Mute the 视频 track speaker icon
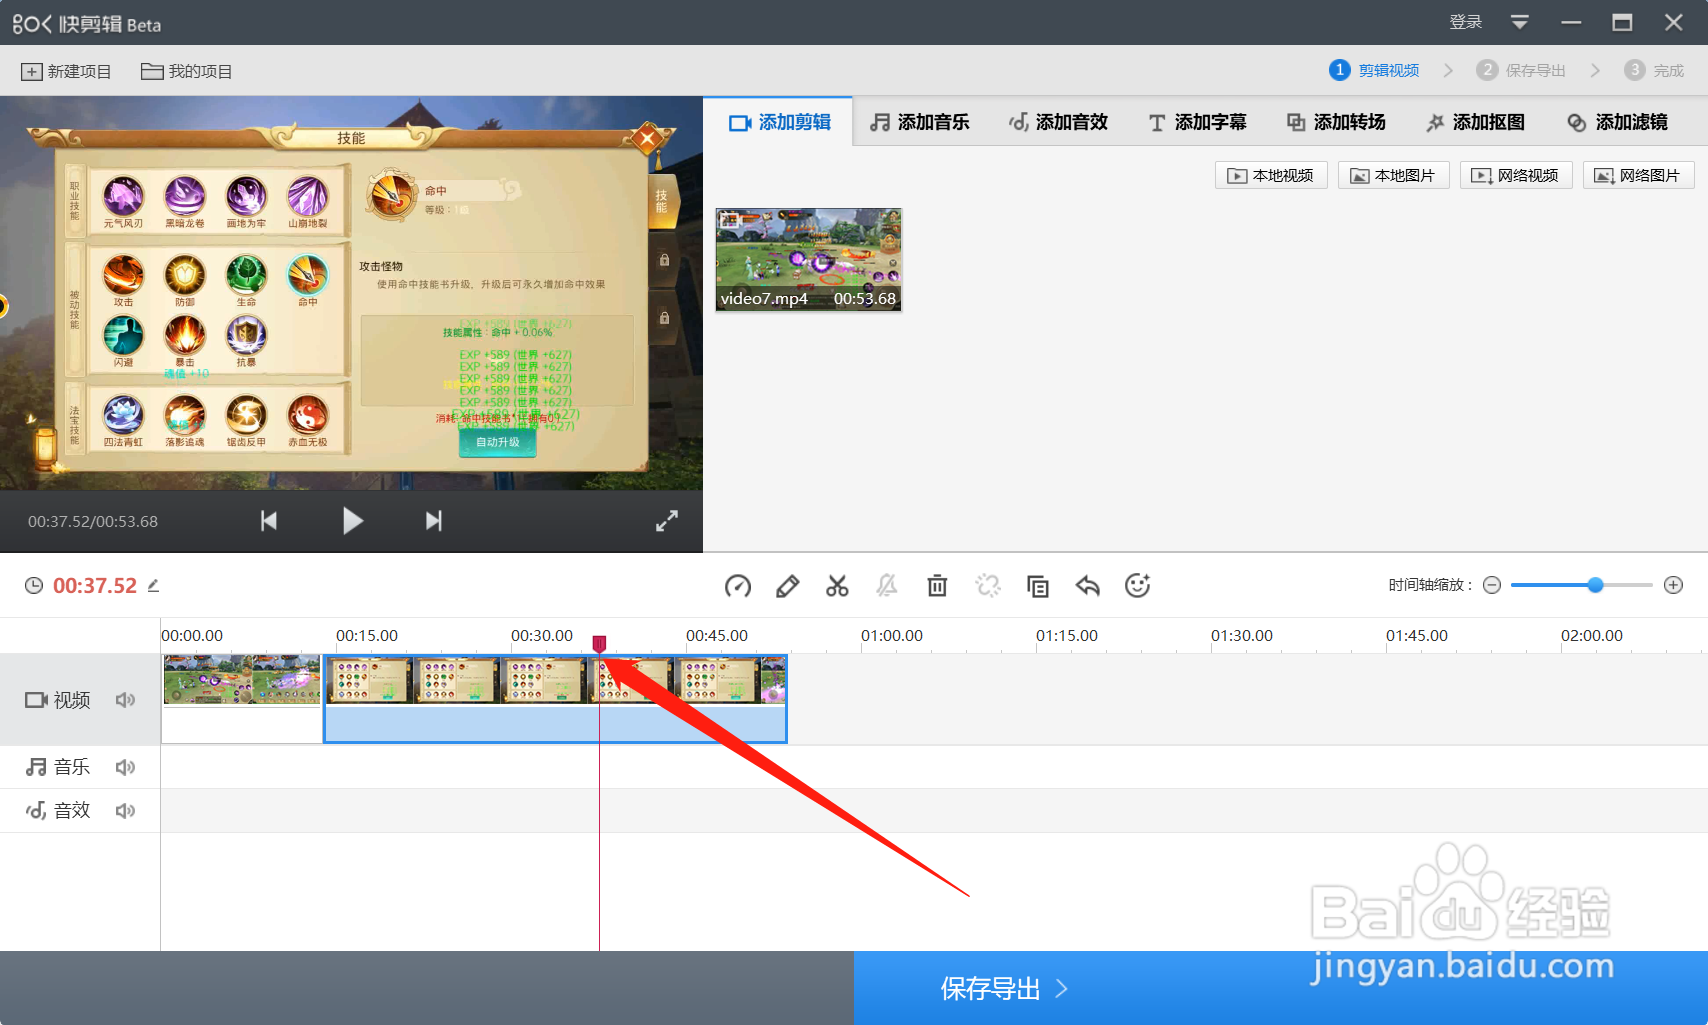The height and width of the screenshot is (1025, 1708). click(125, 699)
